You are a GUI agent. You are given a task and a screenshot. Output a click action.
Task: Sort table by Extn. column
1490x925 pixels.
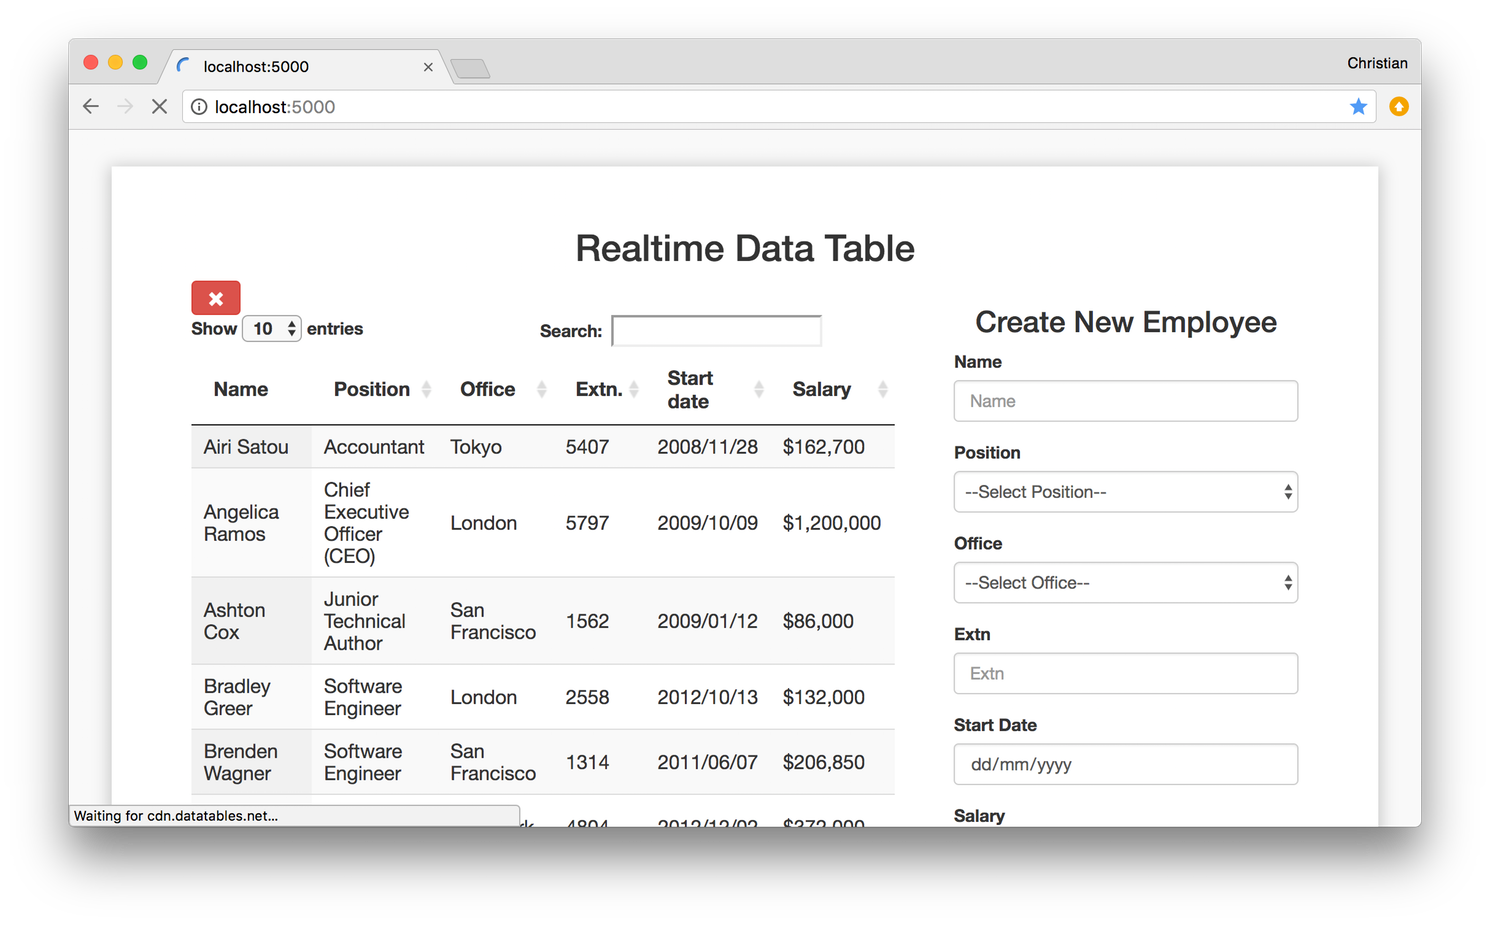(599, 389)
